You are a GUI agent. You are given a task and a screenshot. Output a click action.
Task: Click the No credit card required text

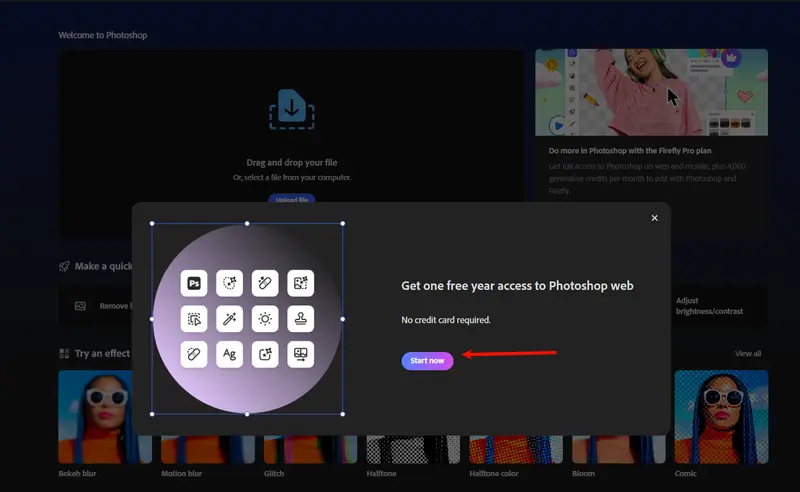(446, 320)
